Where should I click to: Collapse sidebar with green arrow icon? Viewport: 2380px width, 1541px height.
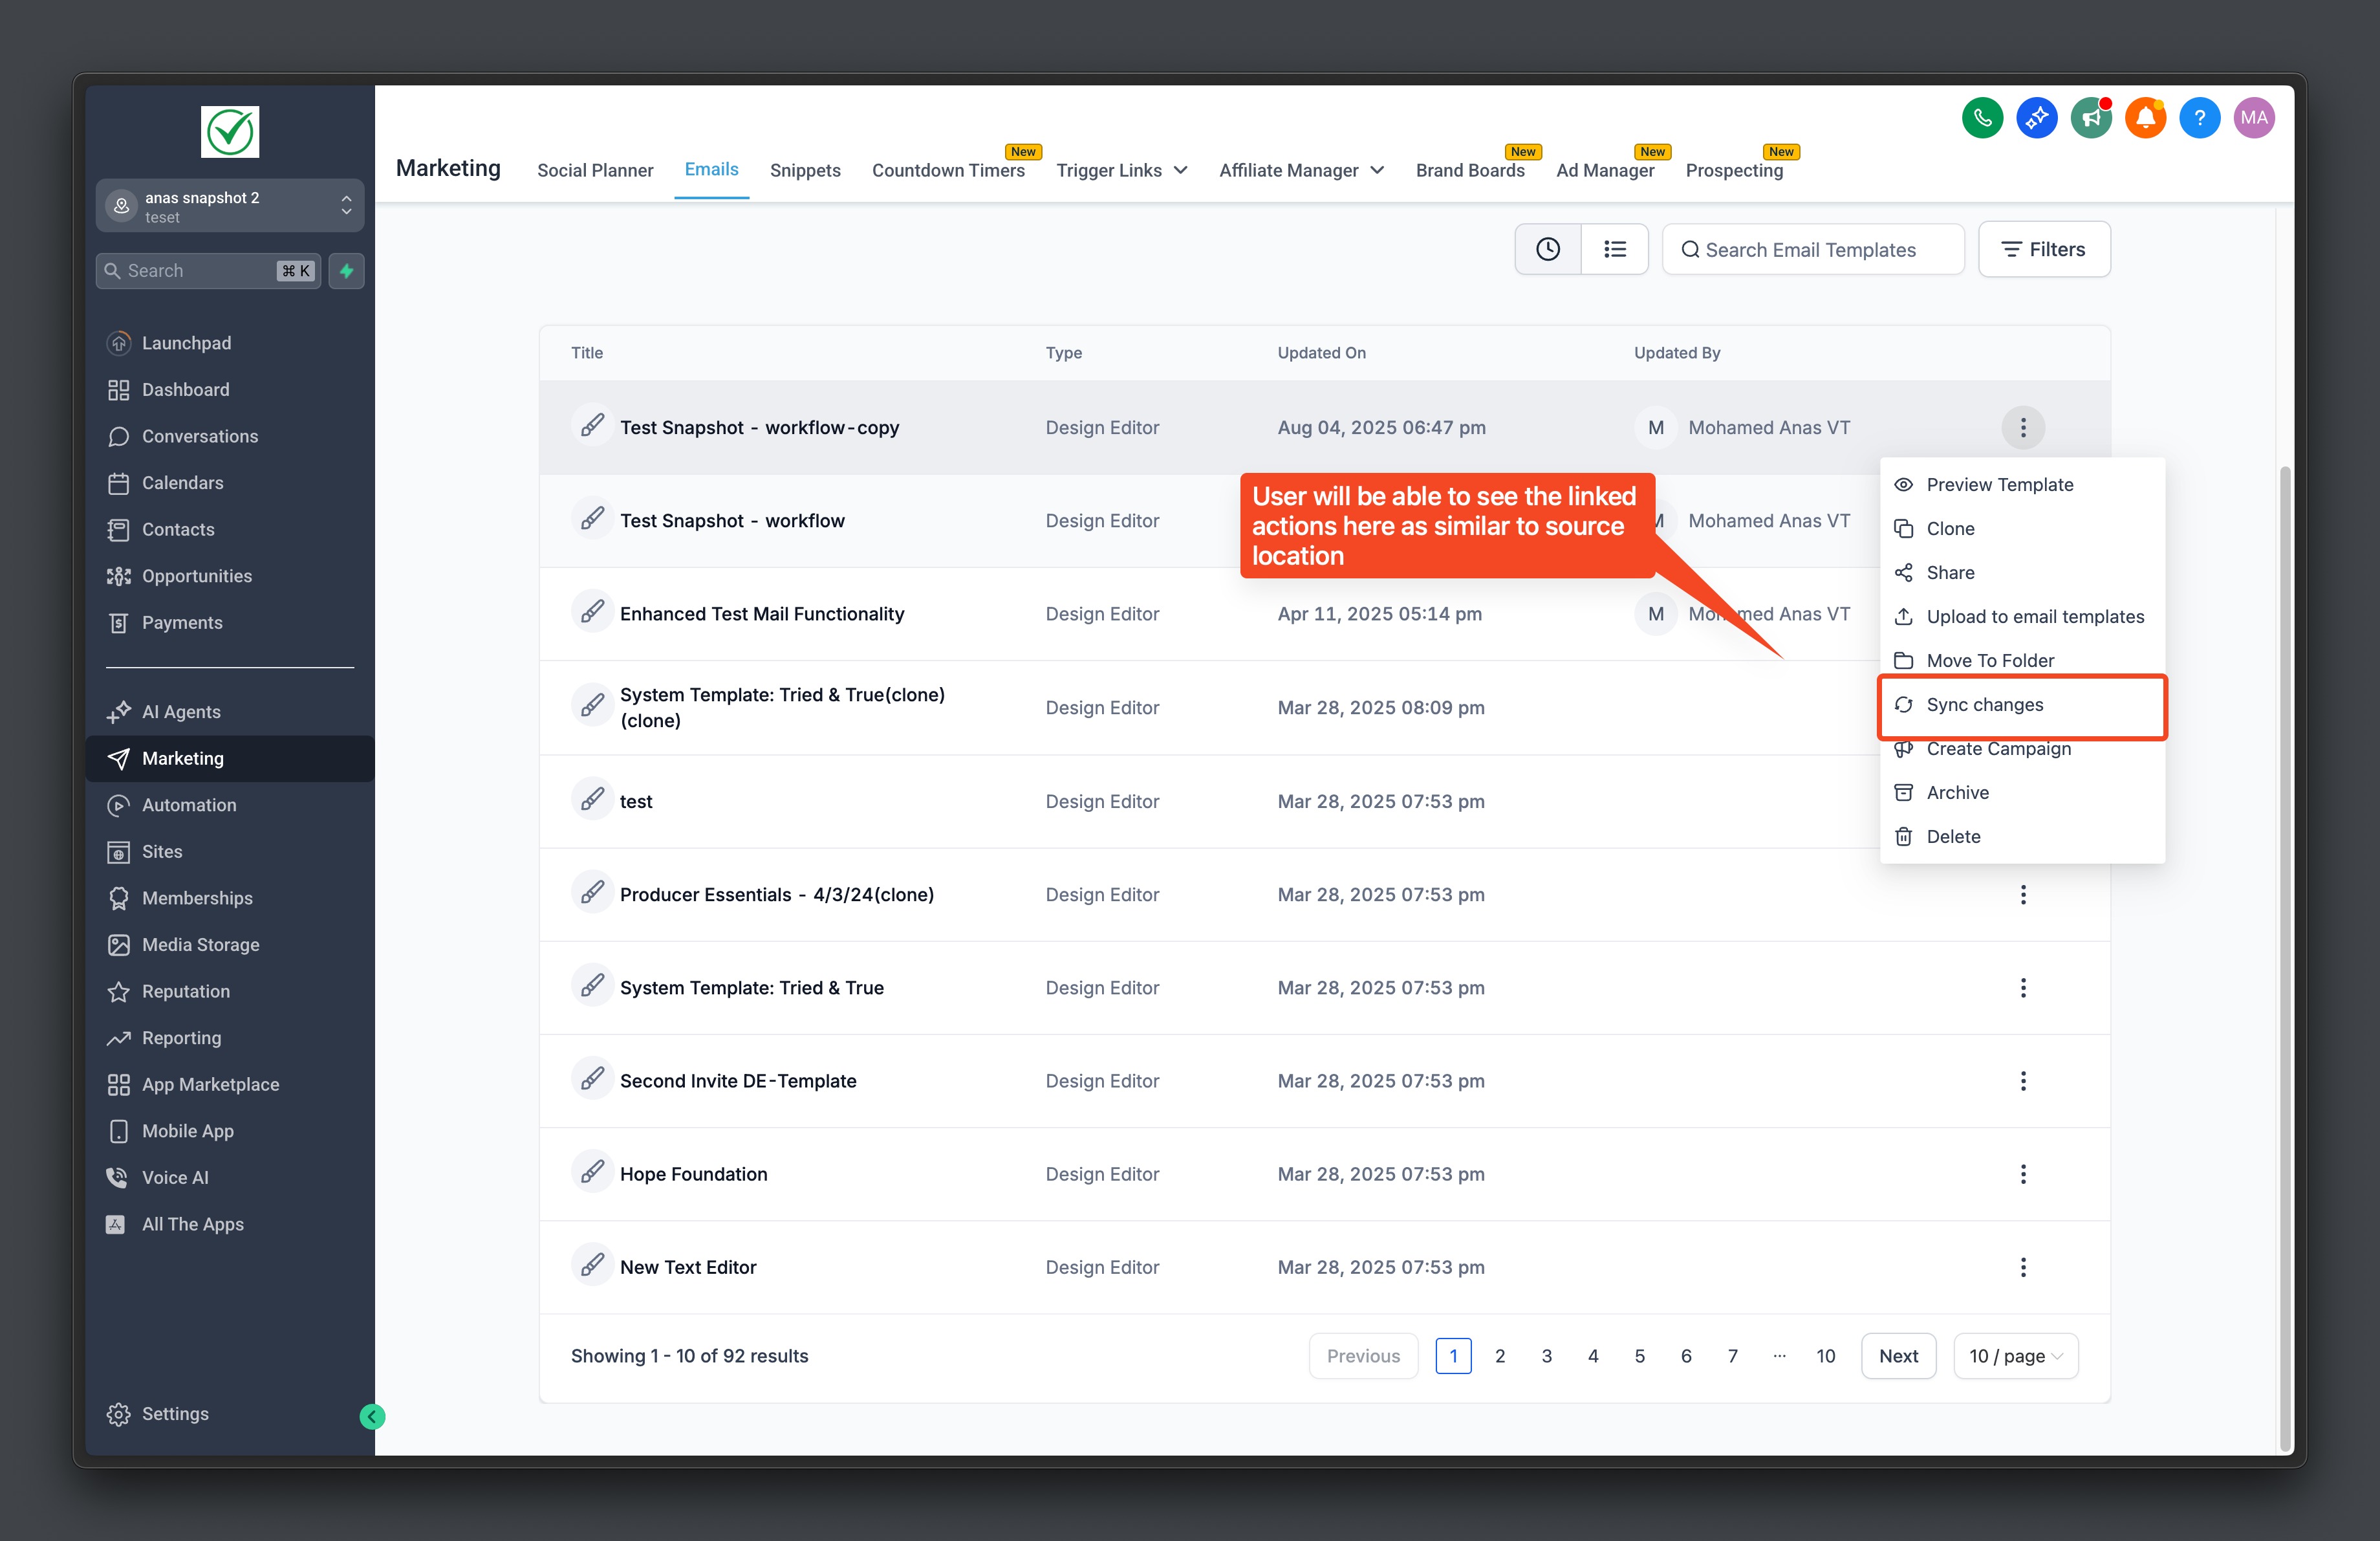pos(372,1416)
